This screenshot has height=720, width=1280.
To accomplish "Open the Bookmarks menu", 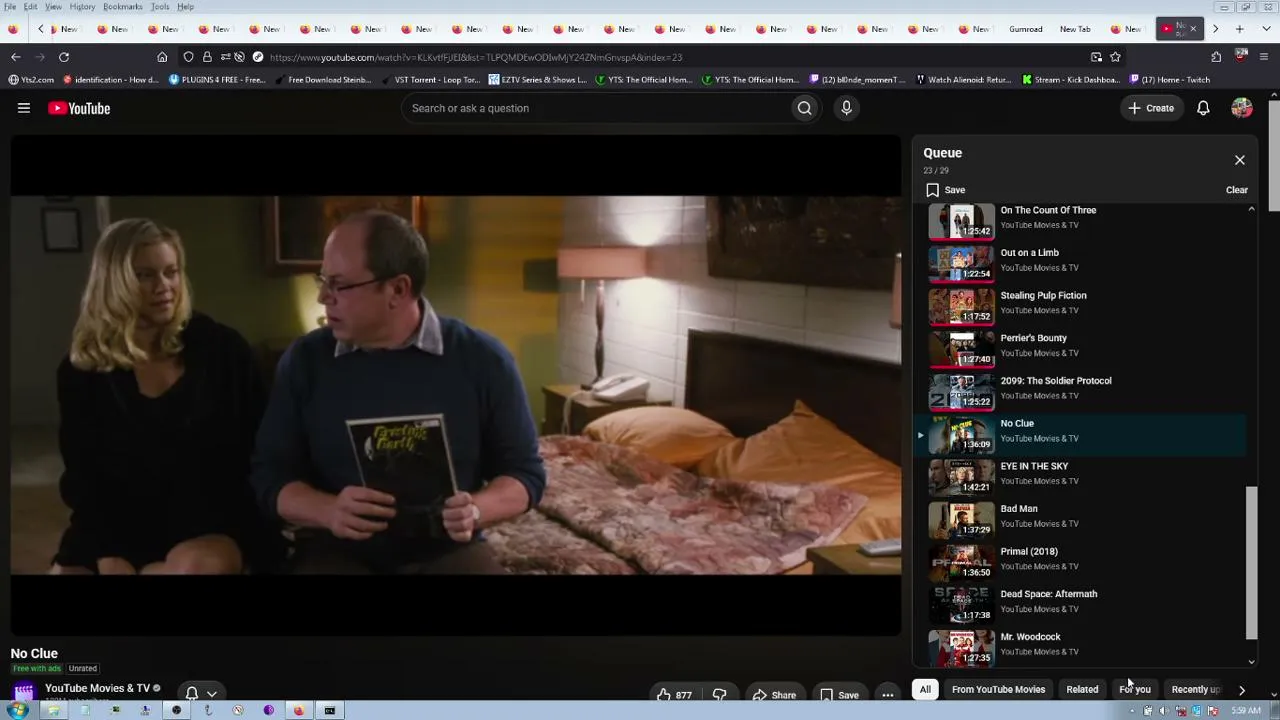I will pos(123,7).
